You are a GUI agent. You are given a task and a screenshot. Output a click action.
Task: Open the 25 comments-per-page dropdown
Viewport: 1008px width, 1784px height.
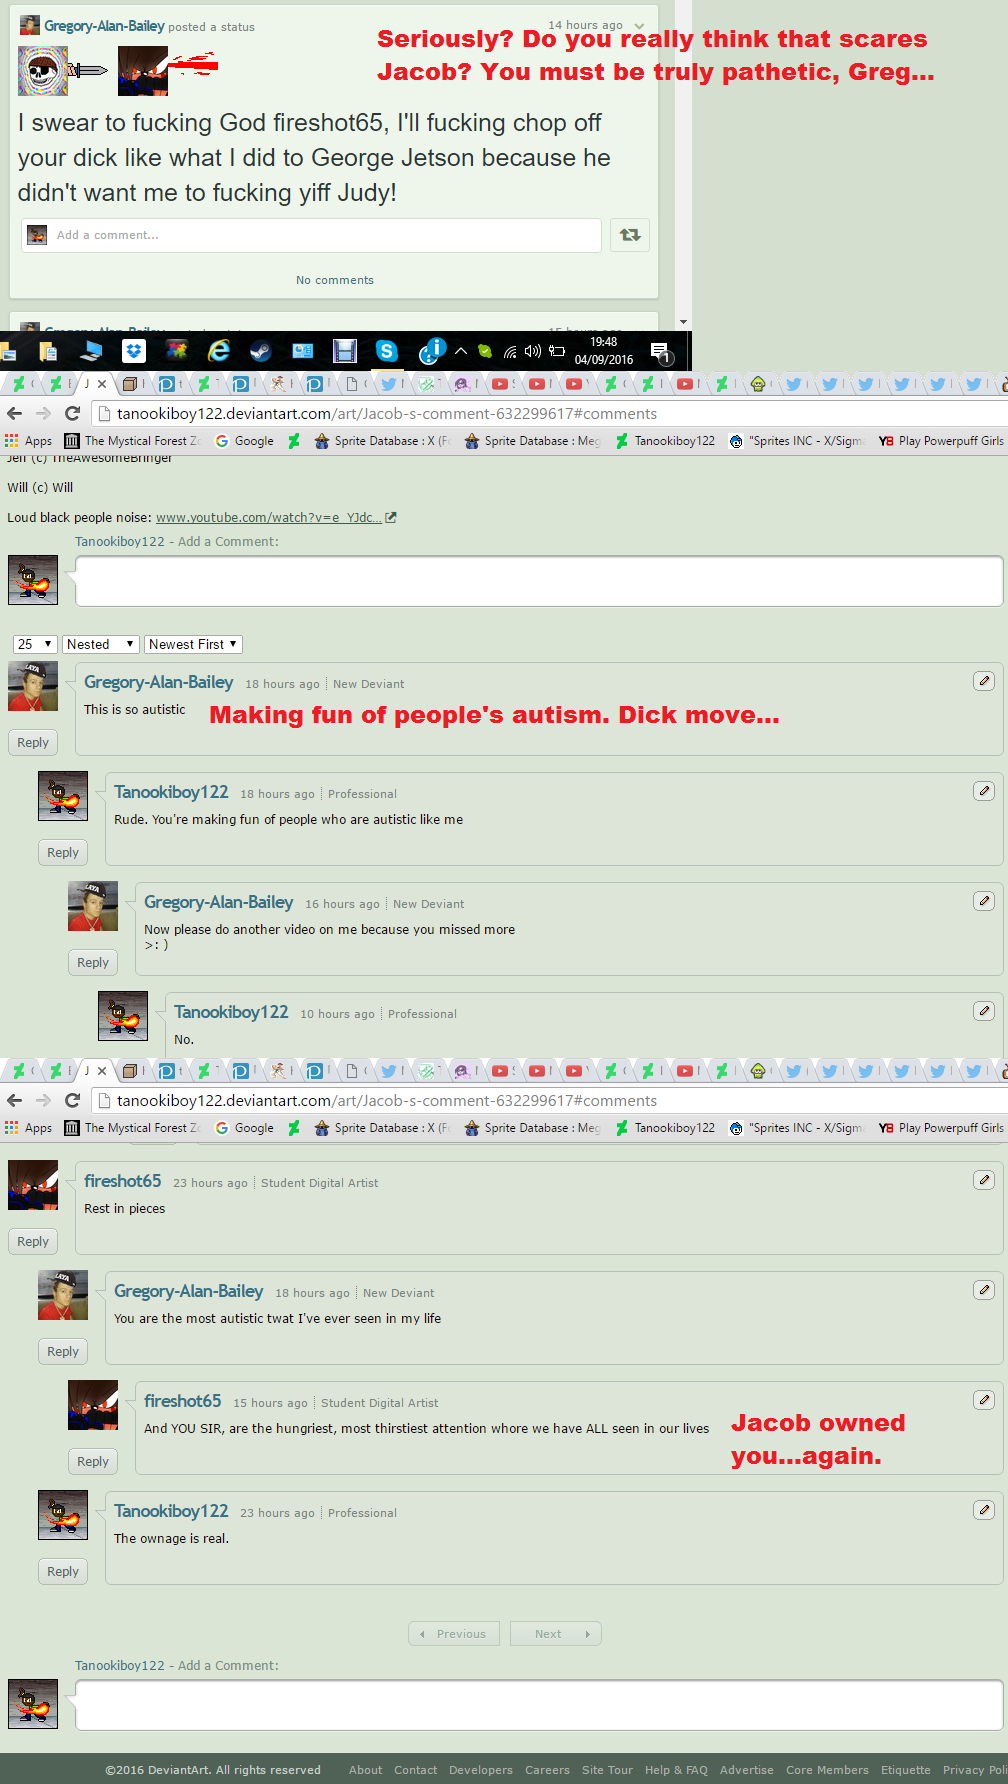(x=35, y=644)
